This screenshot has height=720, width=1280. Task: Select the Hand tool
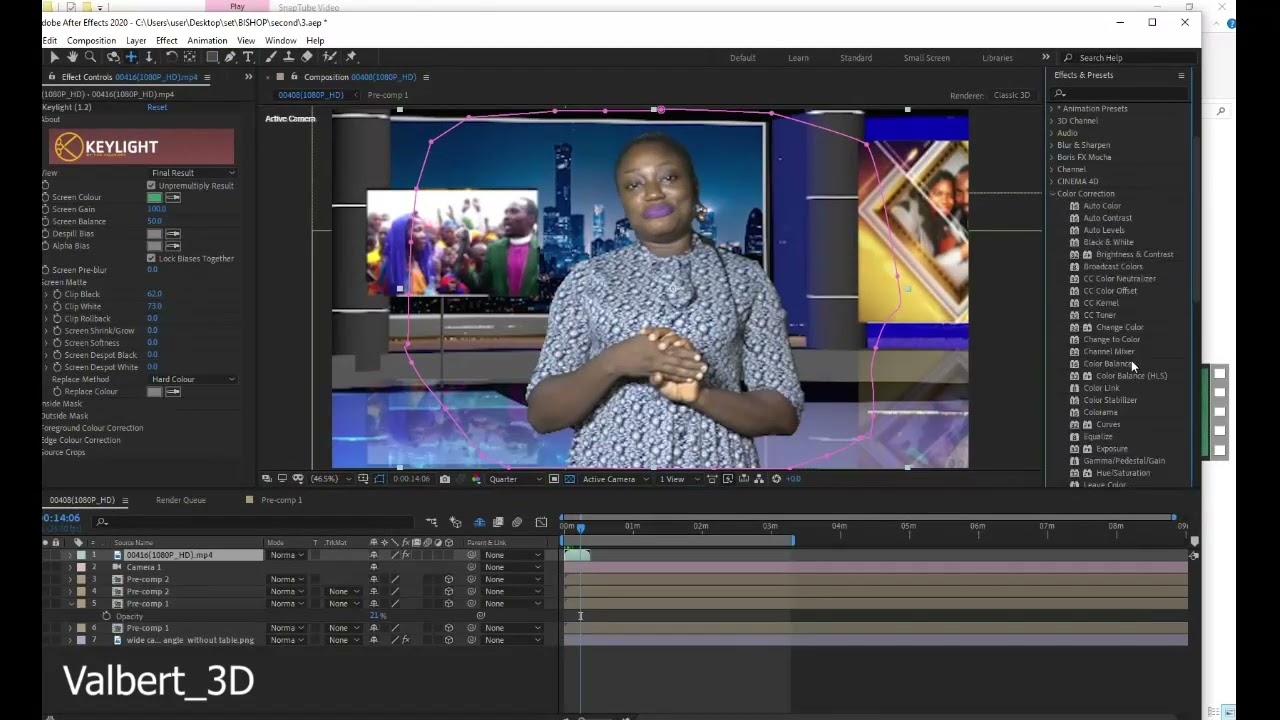[x=72, y=57]
